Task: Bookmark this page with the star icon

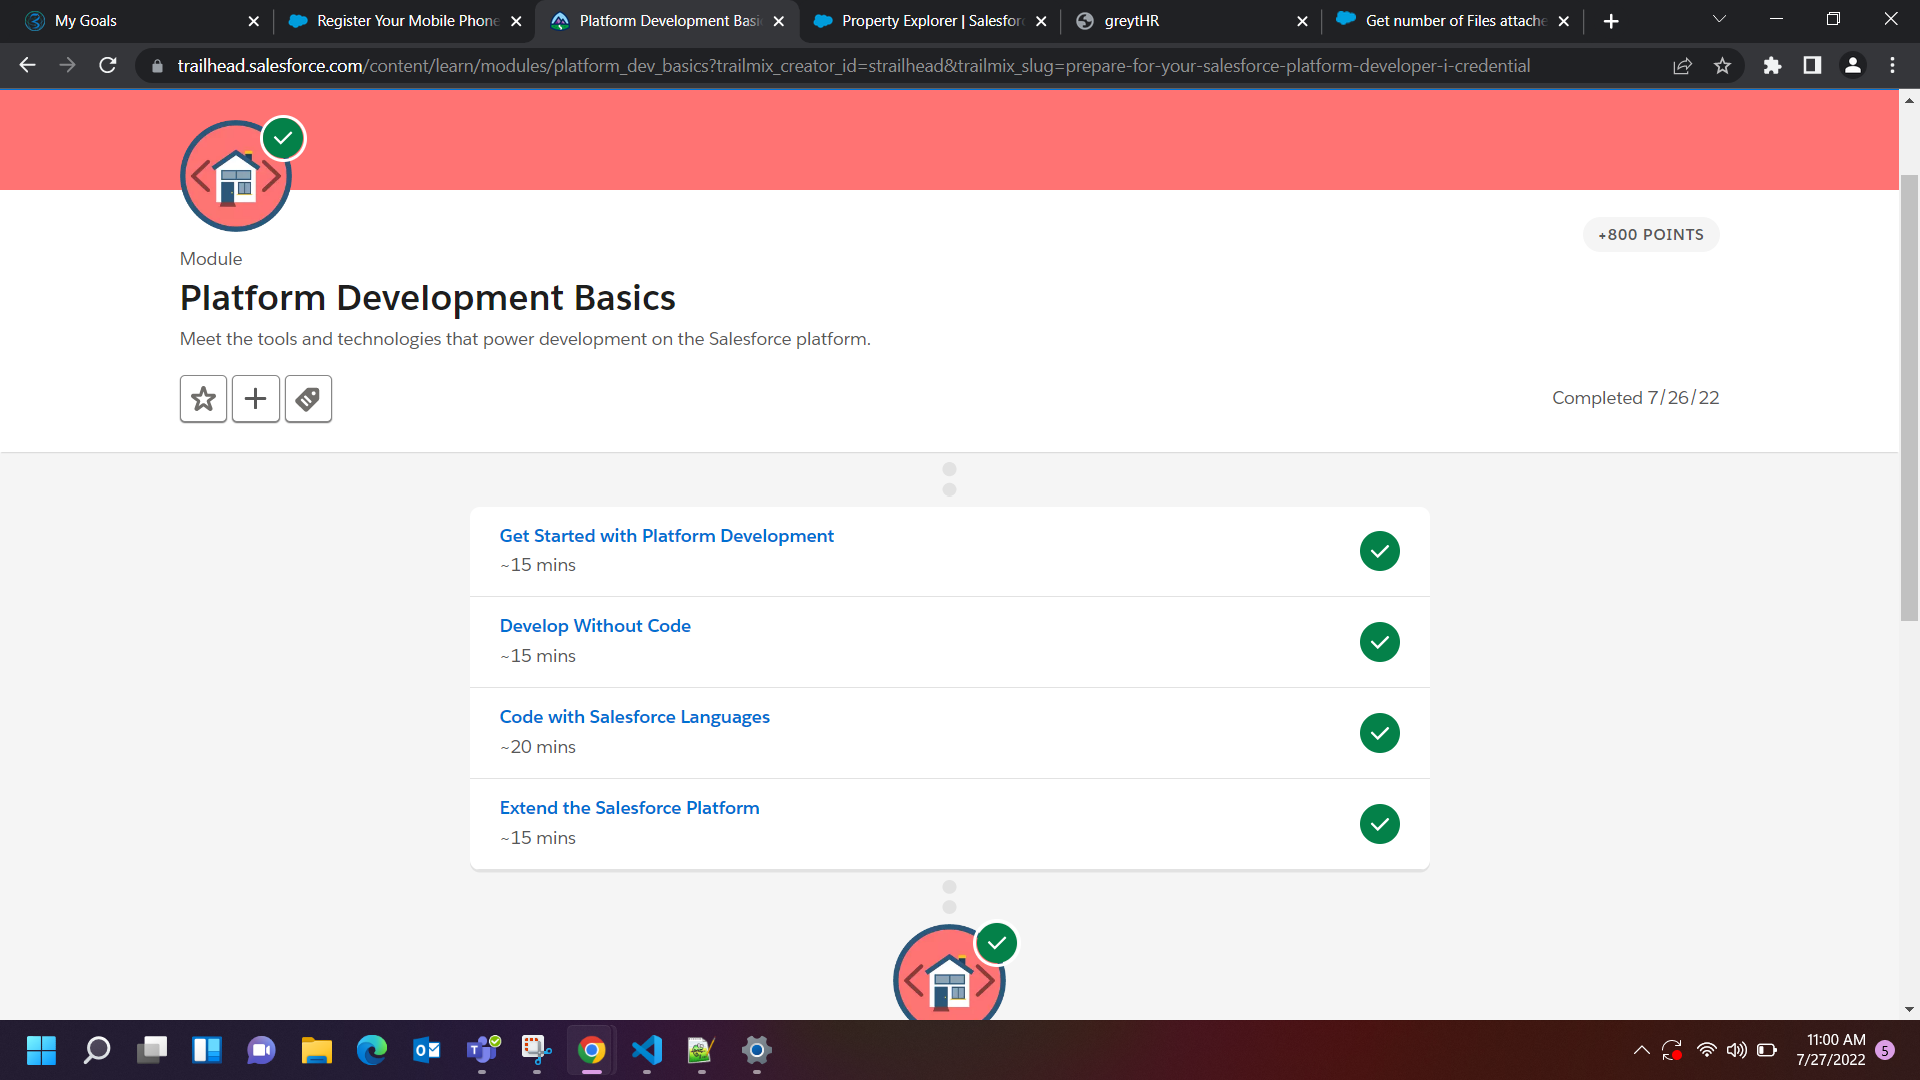Action: tap(1722, 66)
